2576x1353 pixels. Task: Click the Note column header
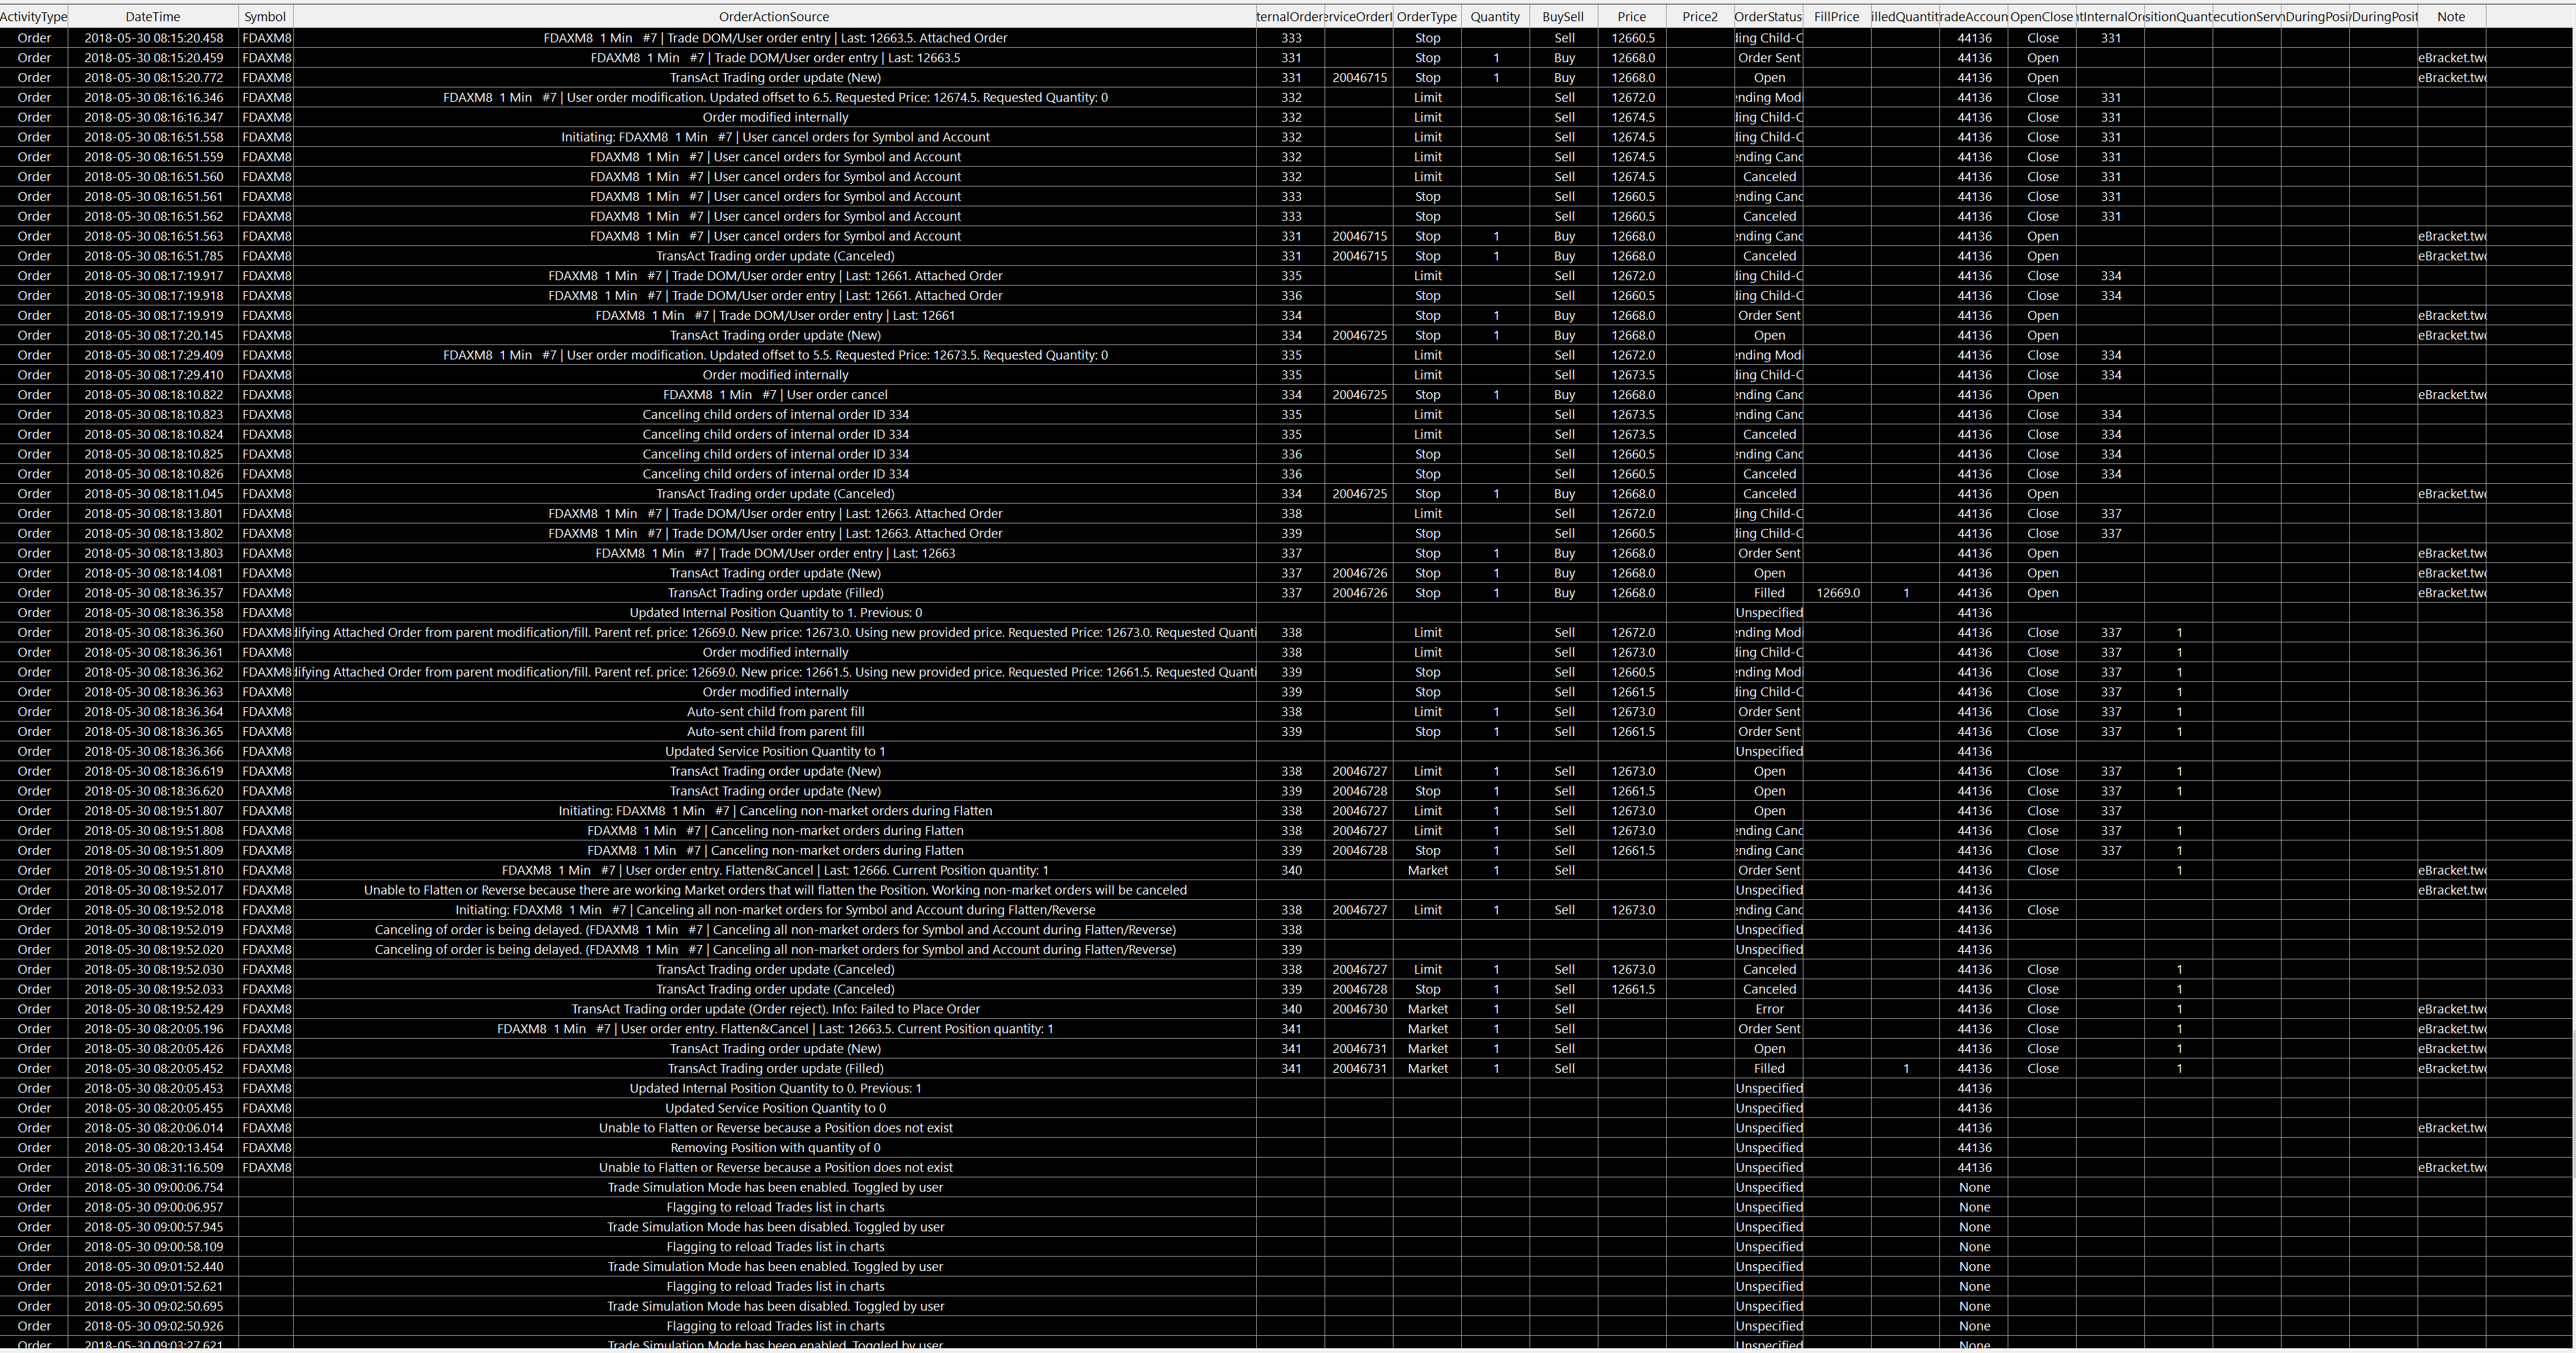2451,17
